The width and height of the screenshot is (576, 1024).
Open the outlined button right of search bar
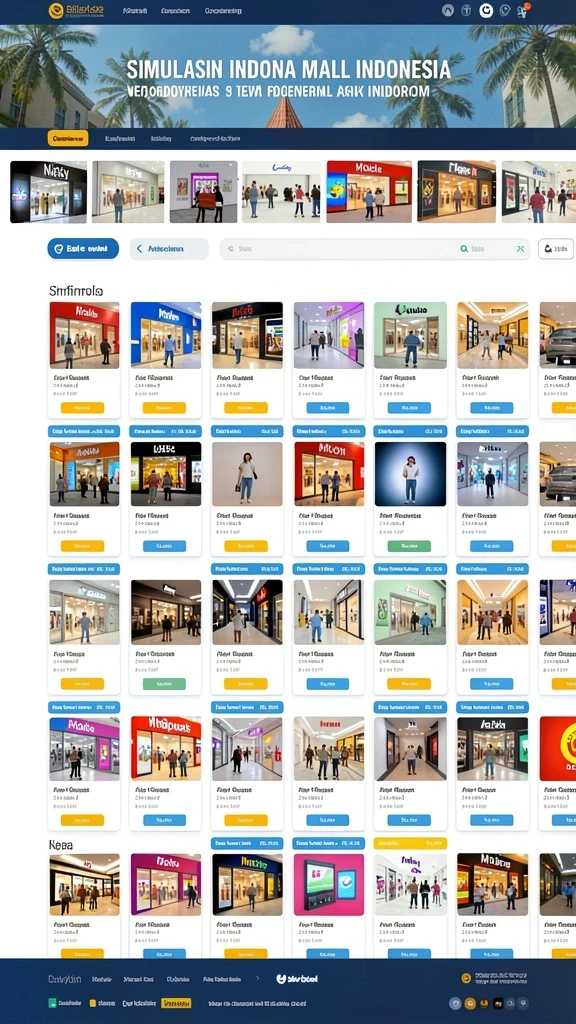(556, 249)
